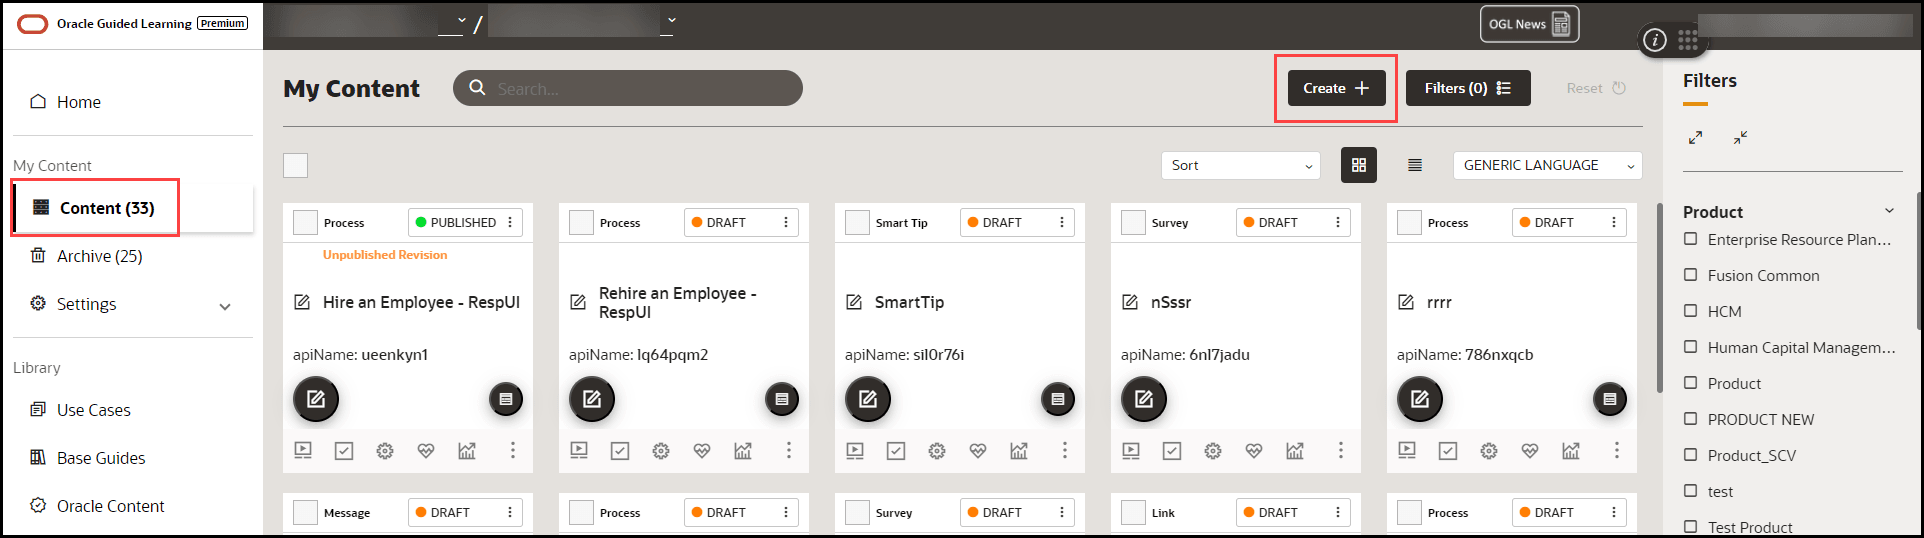
Task: Open the apps grid icon in header
Action: click(1688, 40)
